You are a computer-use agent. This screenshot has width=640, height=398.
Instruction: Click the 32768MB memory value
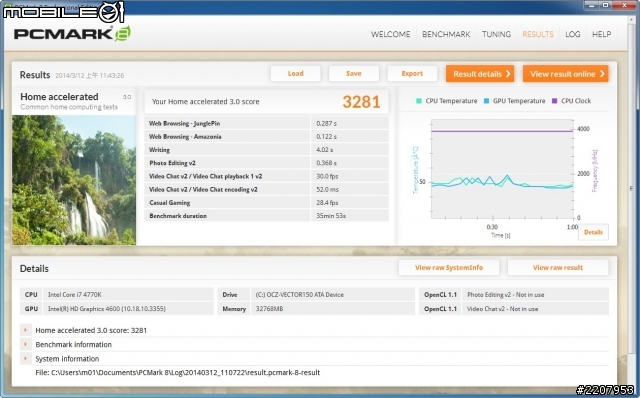pyautogui.click(x=269, y=309)
